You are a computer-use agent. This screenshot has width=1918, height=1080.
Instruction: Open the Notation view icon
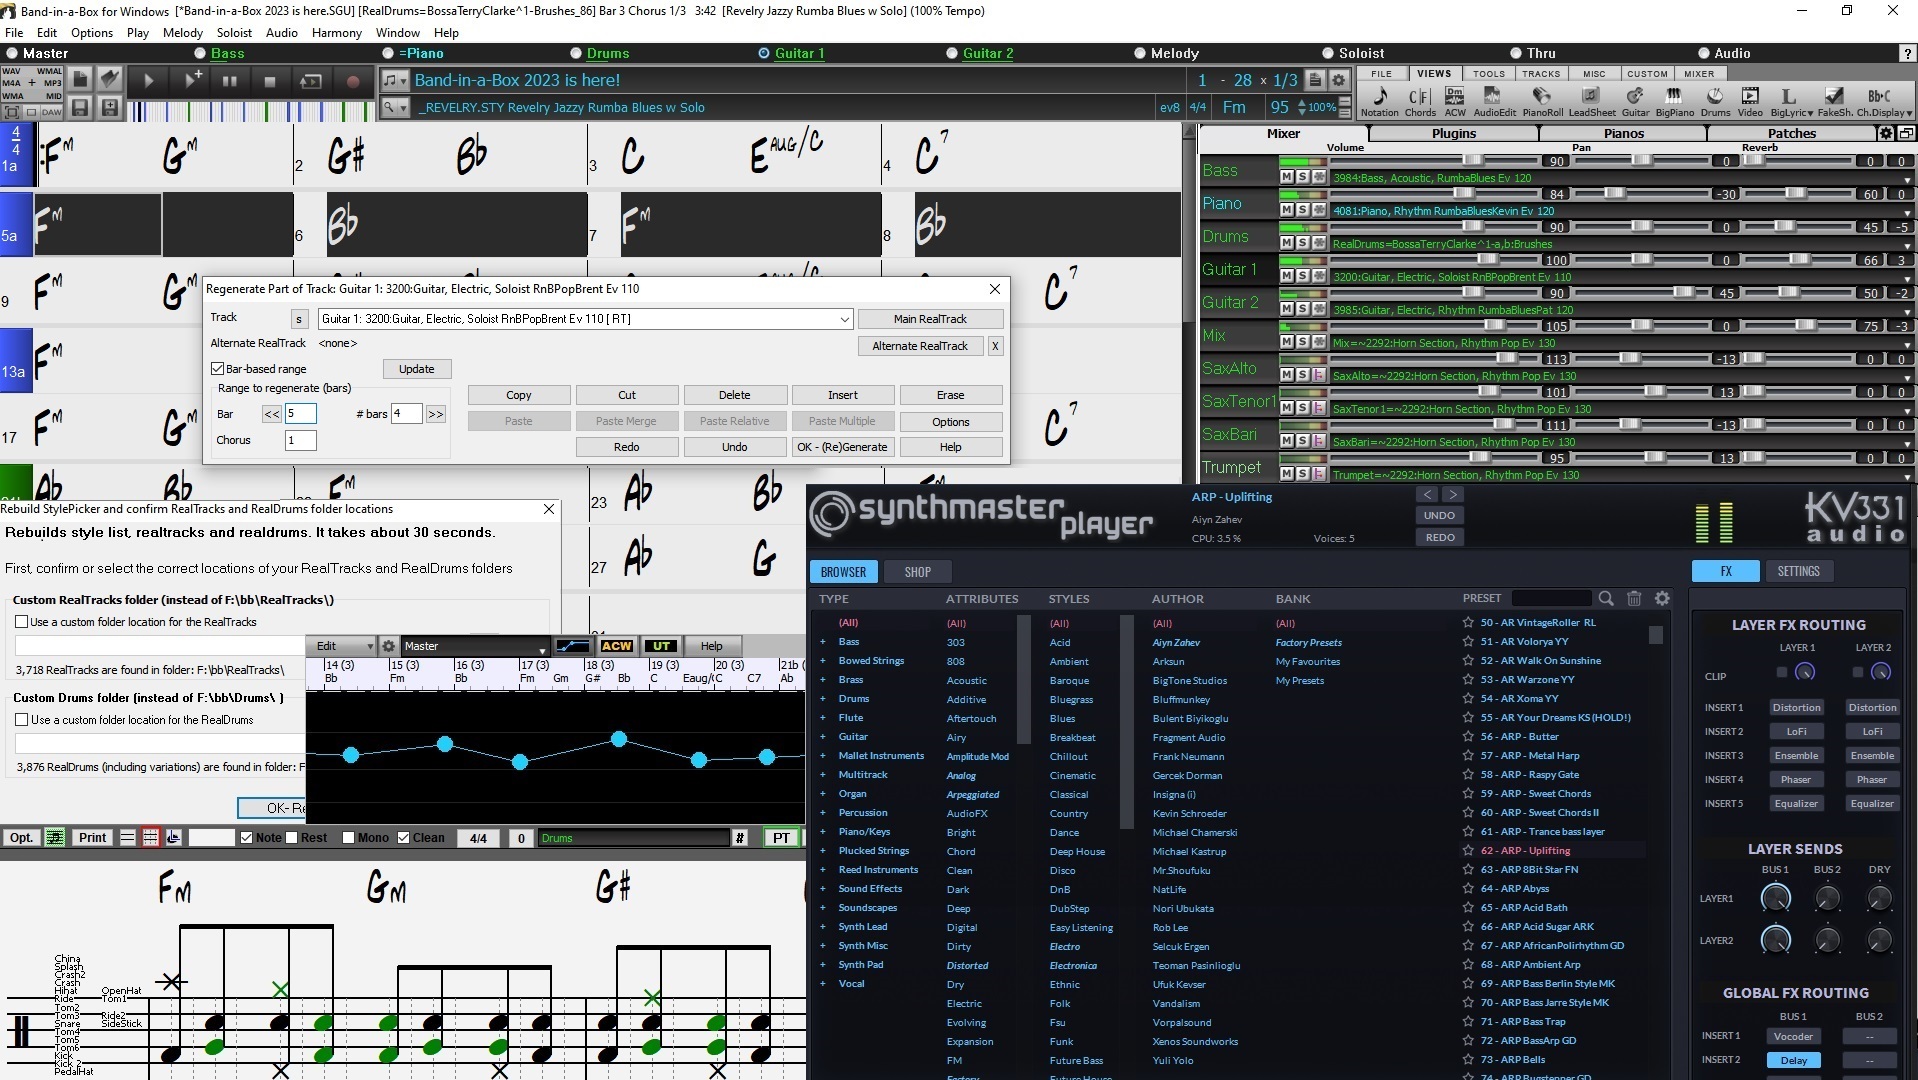pos(1379,100)
